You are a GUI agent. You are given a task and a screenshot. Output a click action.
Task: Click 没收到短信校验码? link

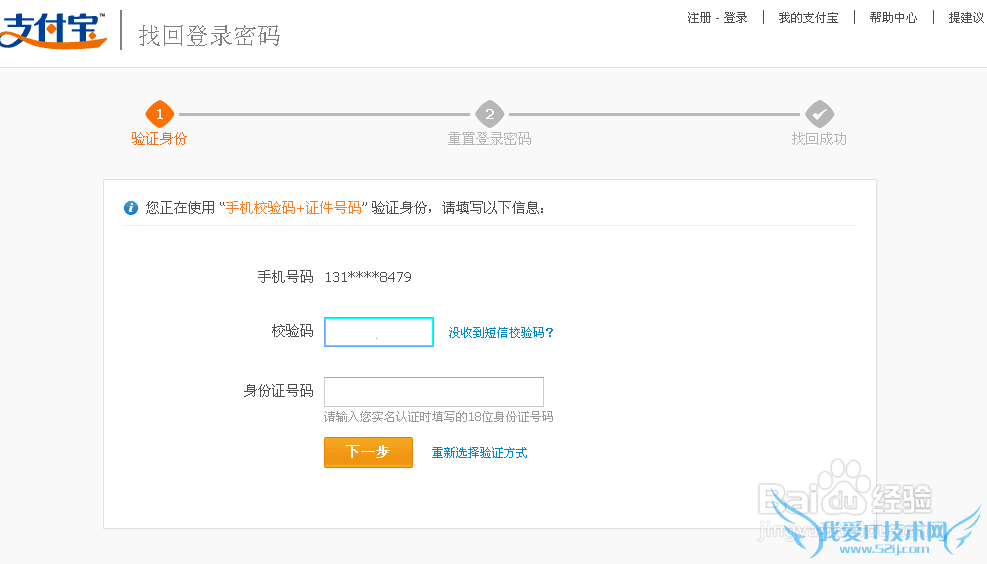pyautogui.click(x=501, y=333)
